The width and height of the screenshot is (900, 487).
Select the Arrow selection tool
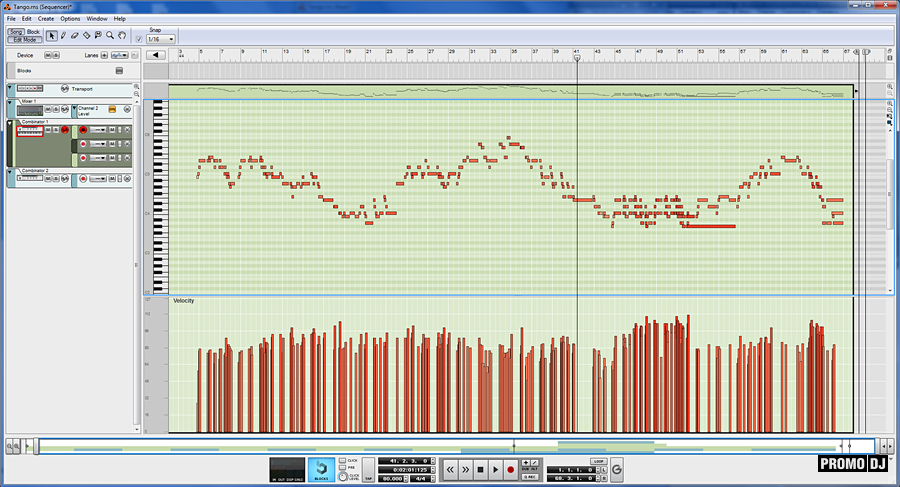(x=52, y=36)
